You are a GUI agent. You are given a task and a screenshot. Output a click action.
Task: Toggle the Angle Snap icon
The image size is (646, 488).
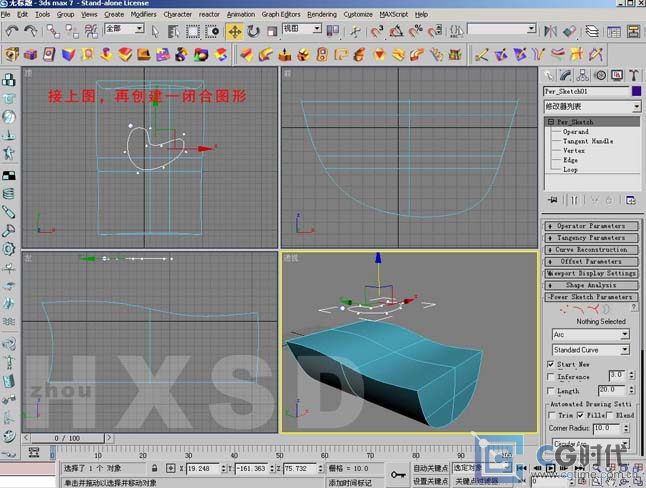tap(396, 31)
